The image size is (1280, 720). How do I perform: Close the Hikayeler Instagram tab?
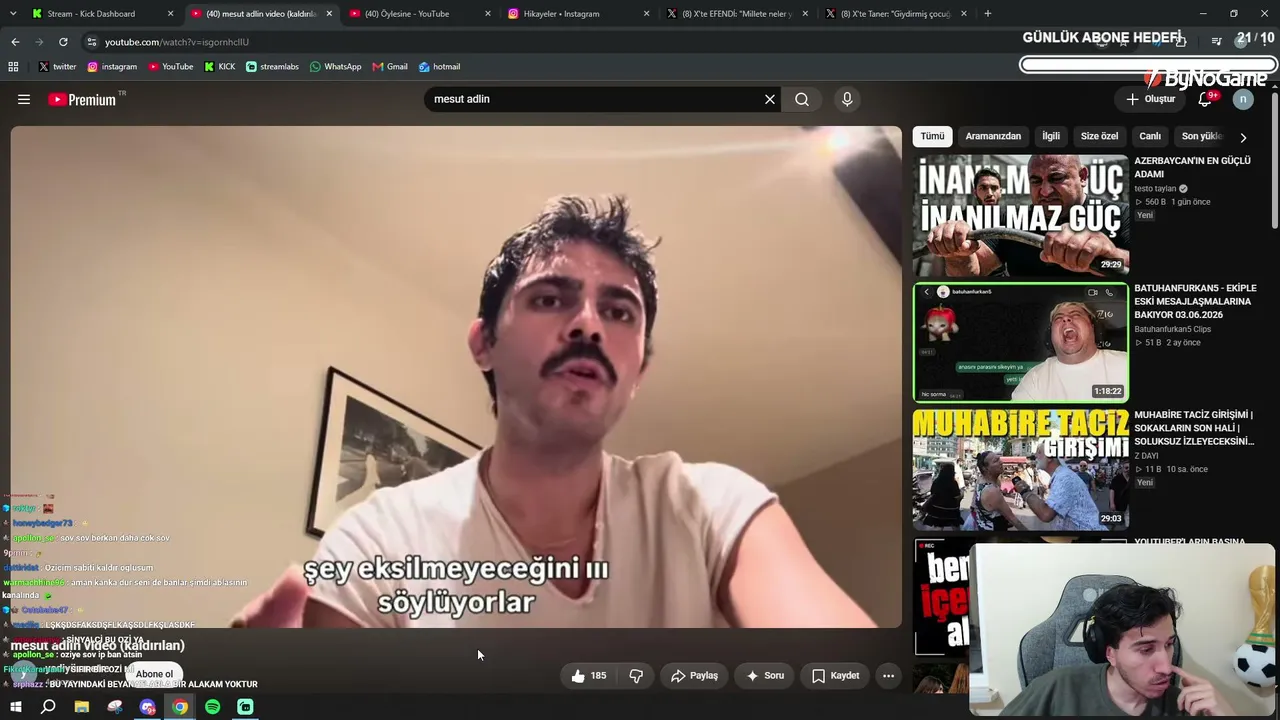click(647, 14)
